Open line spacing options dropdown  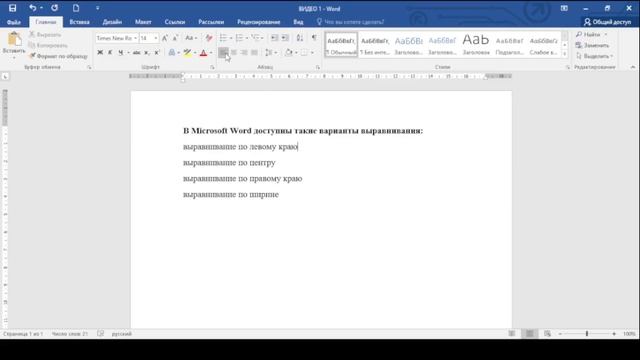(x=271, y=53)
